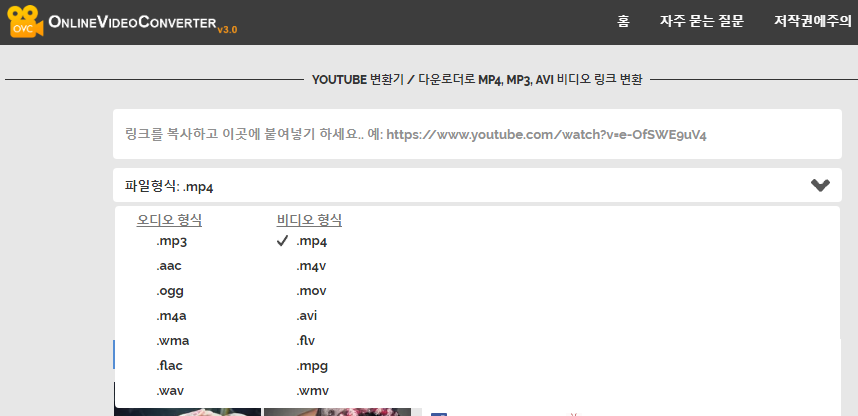Click the OVC camera logo icon

tap(25, 22)
